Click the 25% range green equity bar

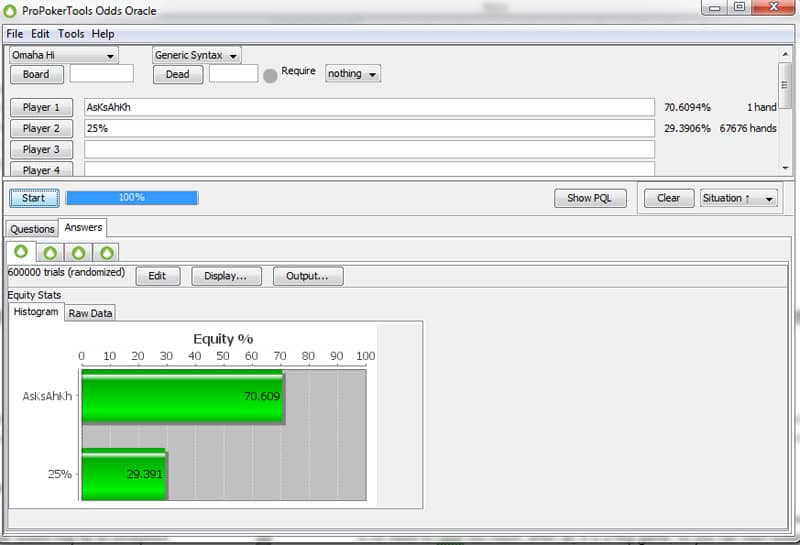click(124, 474)
